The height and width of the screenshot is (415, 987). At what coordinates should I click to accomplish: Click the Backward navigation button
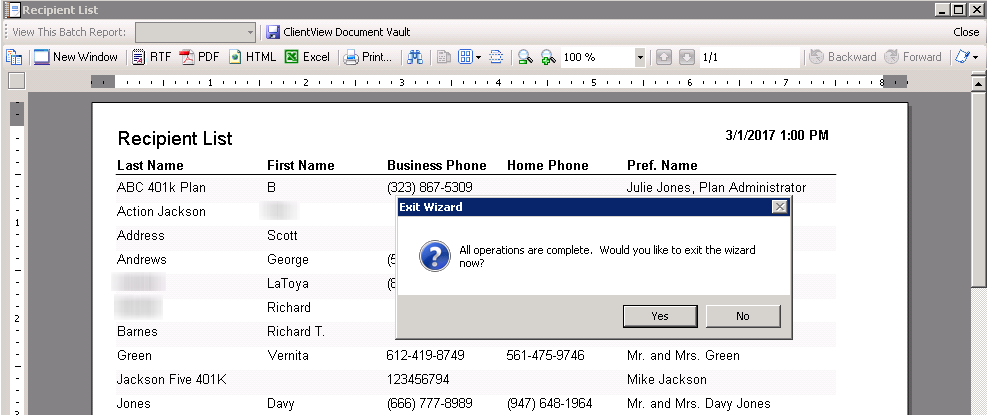pos(842,57)
